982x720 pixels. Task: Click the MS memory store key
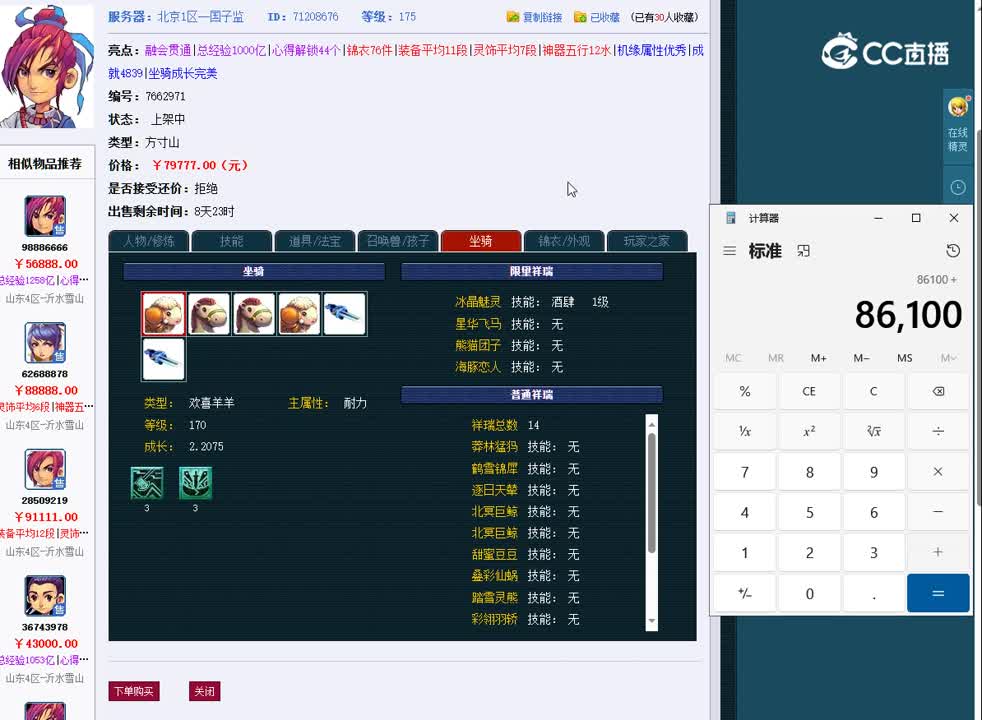click(x=904, y=358)
